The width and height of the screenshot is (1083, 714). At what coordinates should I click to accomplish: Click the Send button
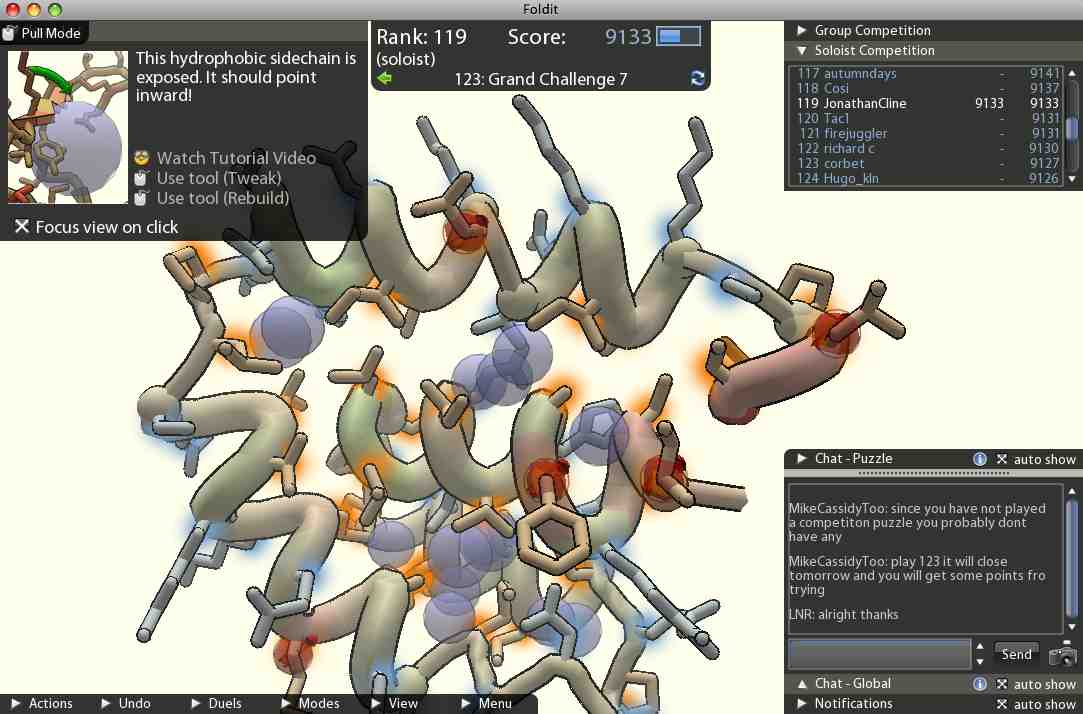[1015, 653]
